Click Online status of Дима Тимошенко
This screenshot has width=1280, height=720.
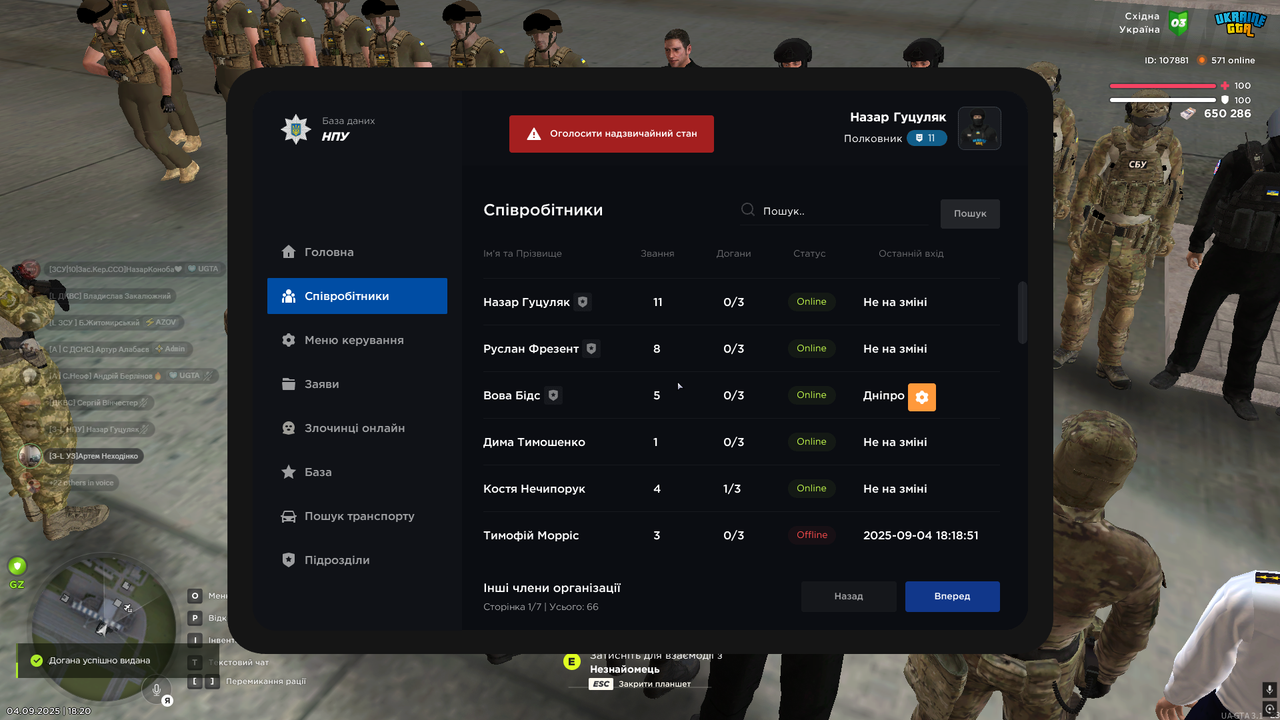pyautogui.click(x=811, y=441)
